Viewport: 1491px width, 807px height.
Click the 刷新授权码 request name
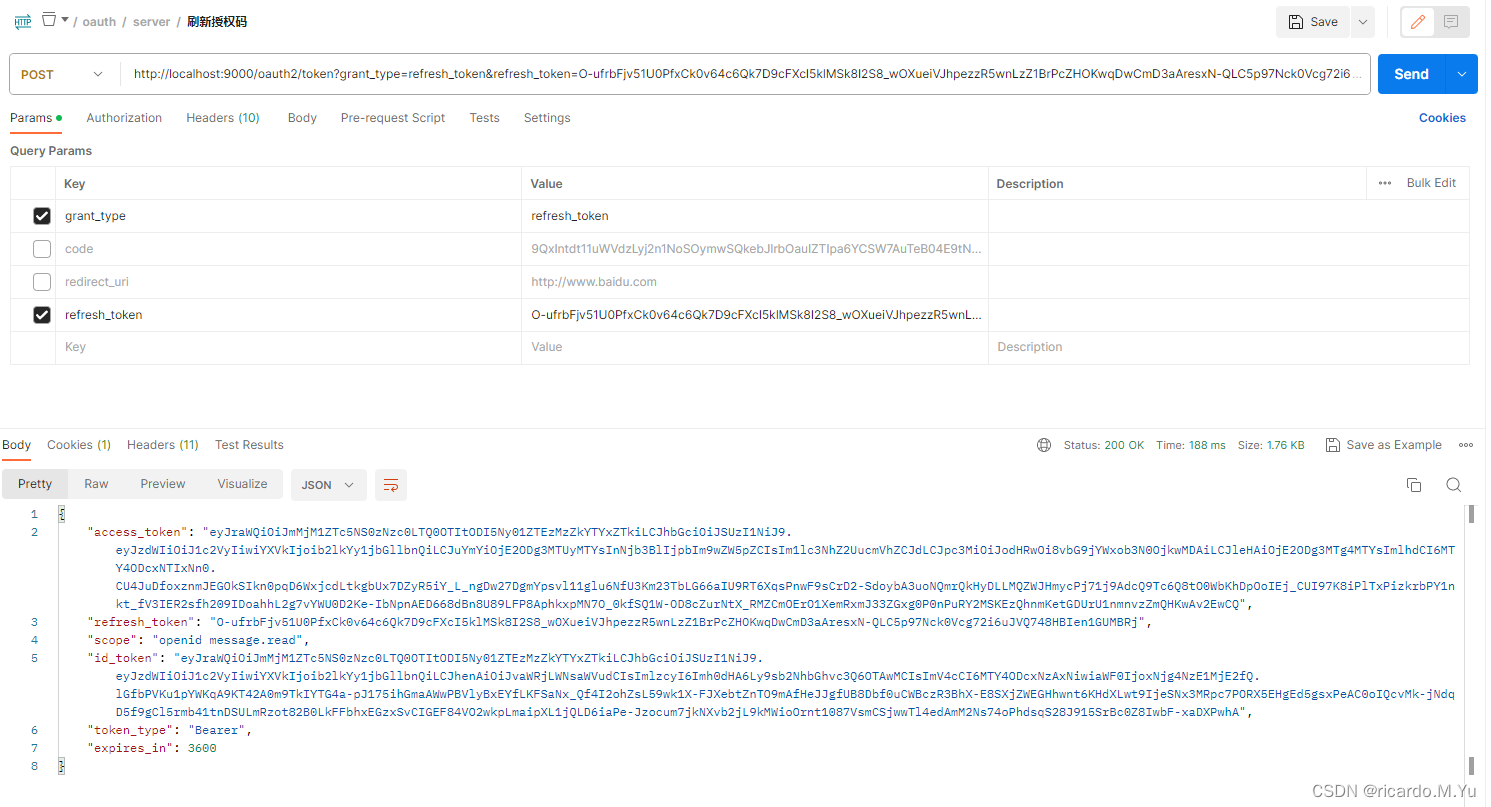pos(217,22)
